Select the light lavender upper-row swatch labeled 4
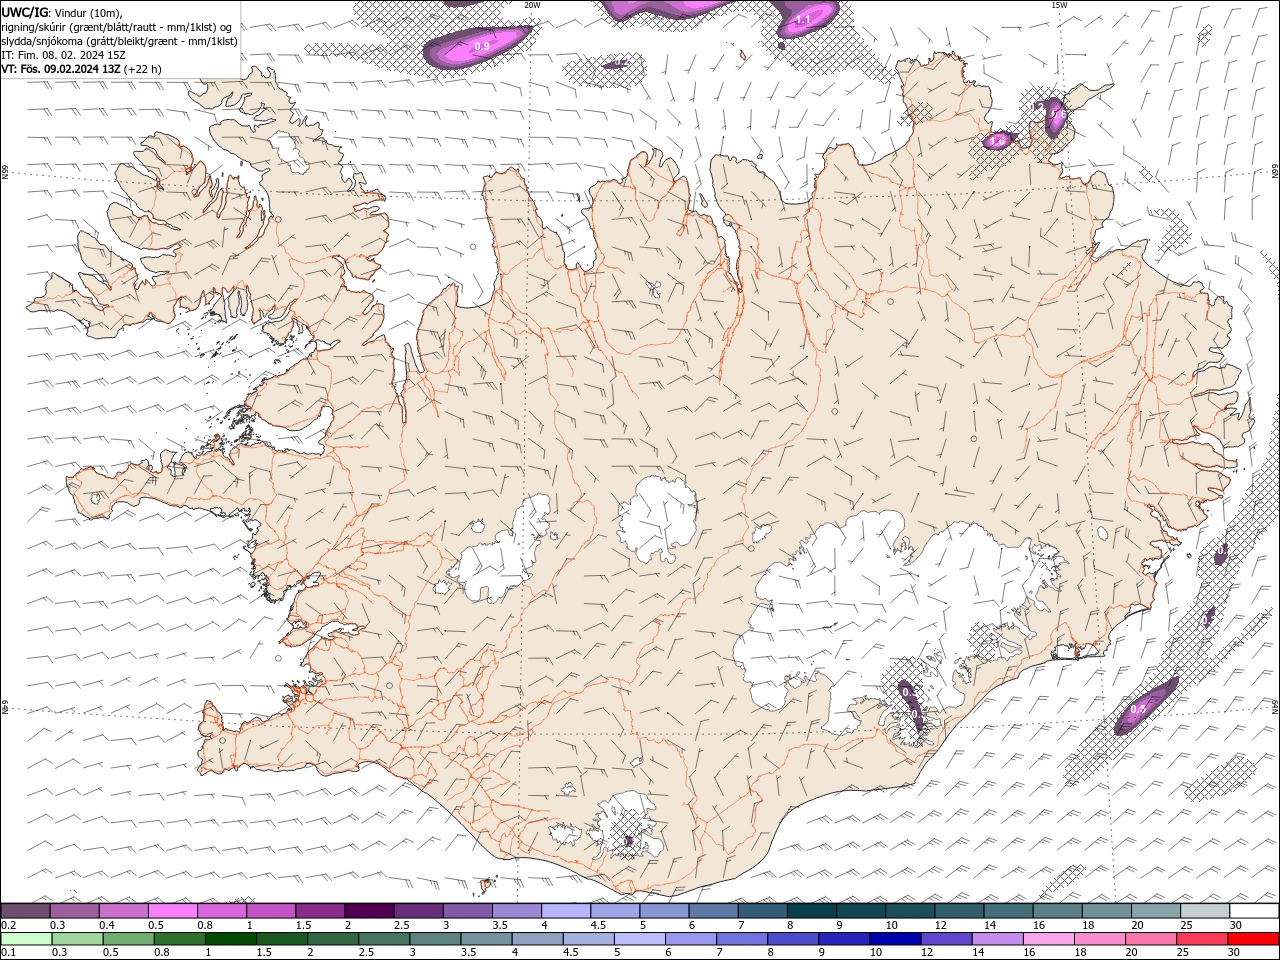 565,911
